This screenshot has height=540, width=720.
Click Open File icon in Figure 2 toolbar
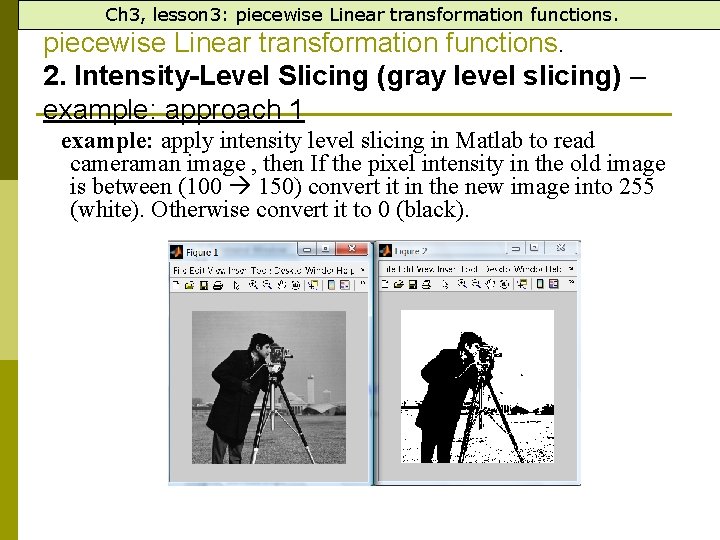pyautogui.click(x=399, y=284)
